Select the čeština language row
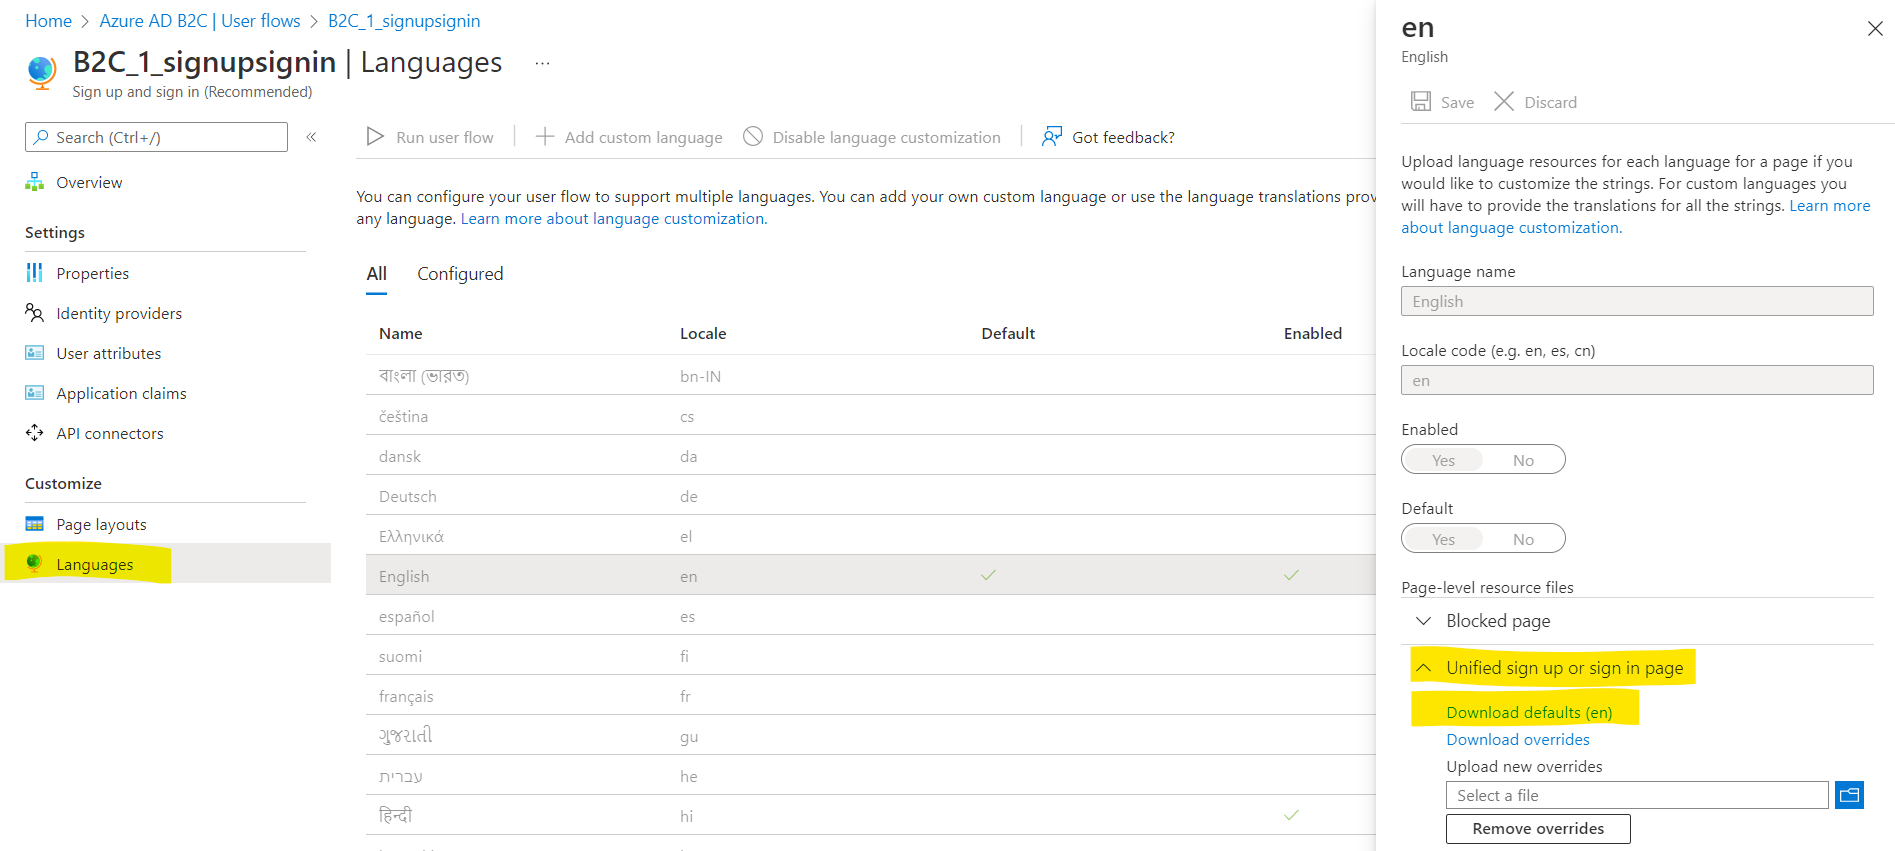 pos(870,416)
